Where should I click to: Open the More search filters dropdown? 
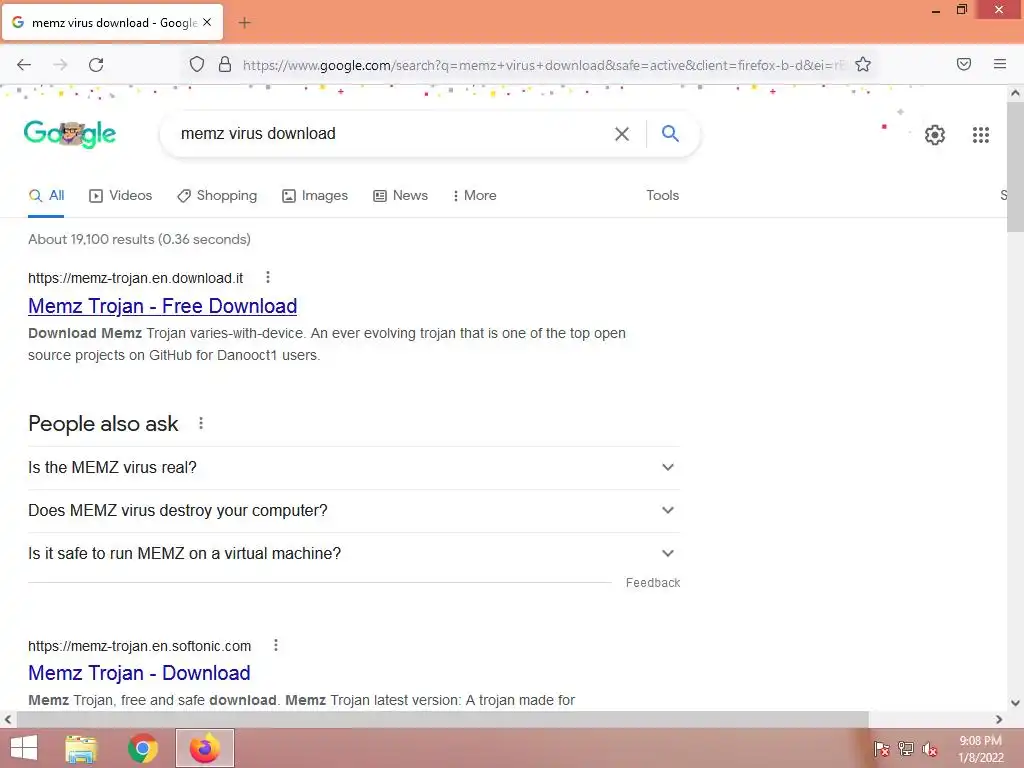coord(475,195)
